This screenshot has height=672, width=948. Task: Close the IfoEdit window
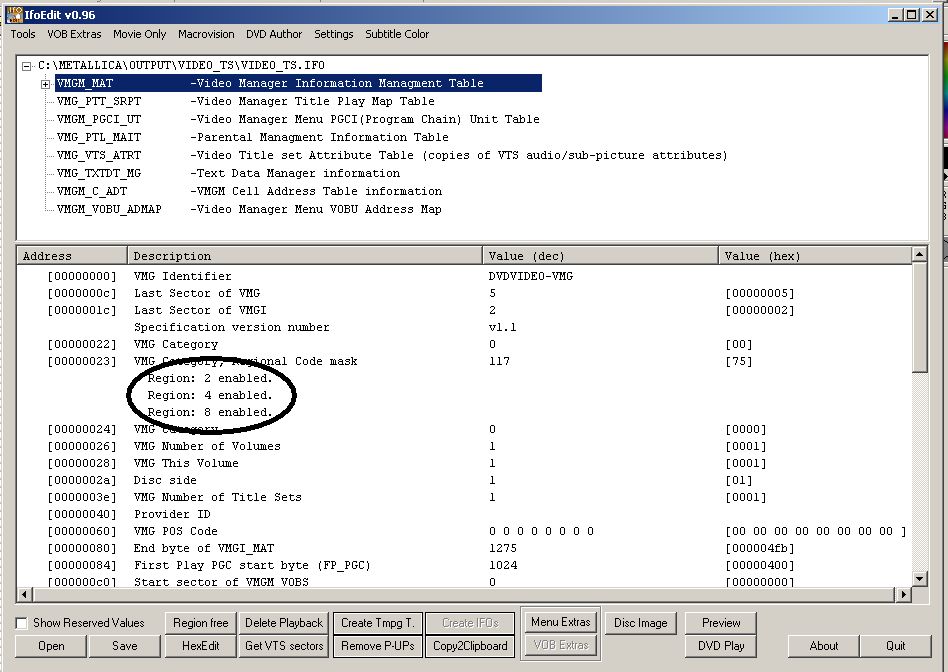tap(930, 15)
